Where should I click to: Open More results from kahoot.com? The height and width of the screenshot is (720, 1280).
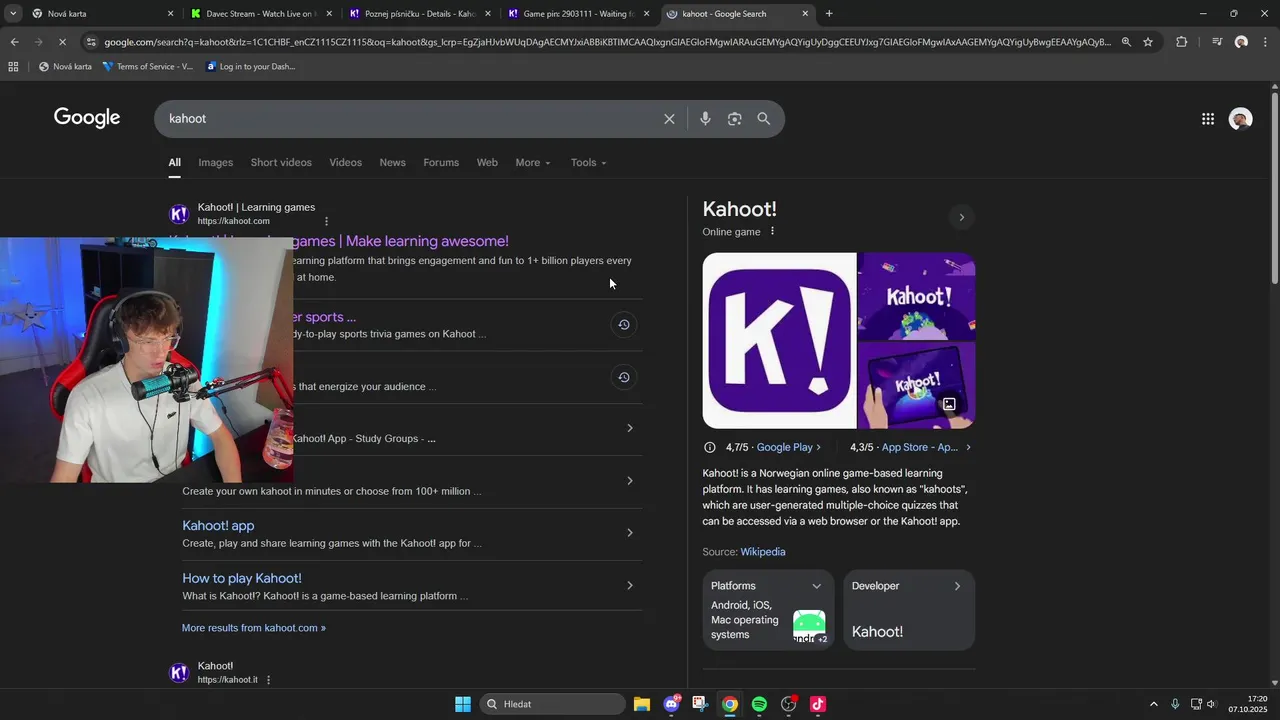[254, 628]
